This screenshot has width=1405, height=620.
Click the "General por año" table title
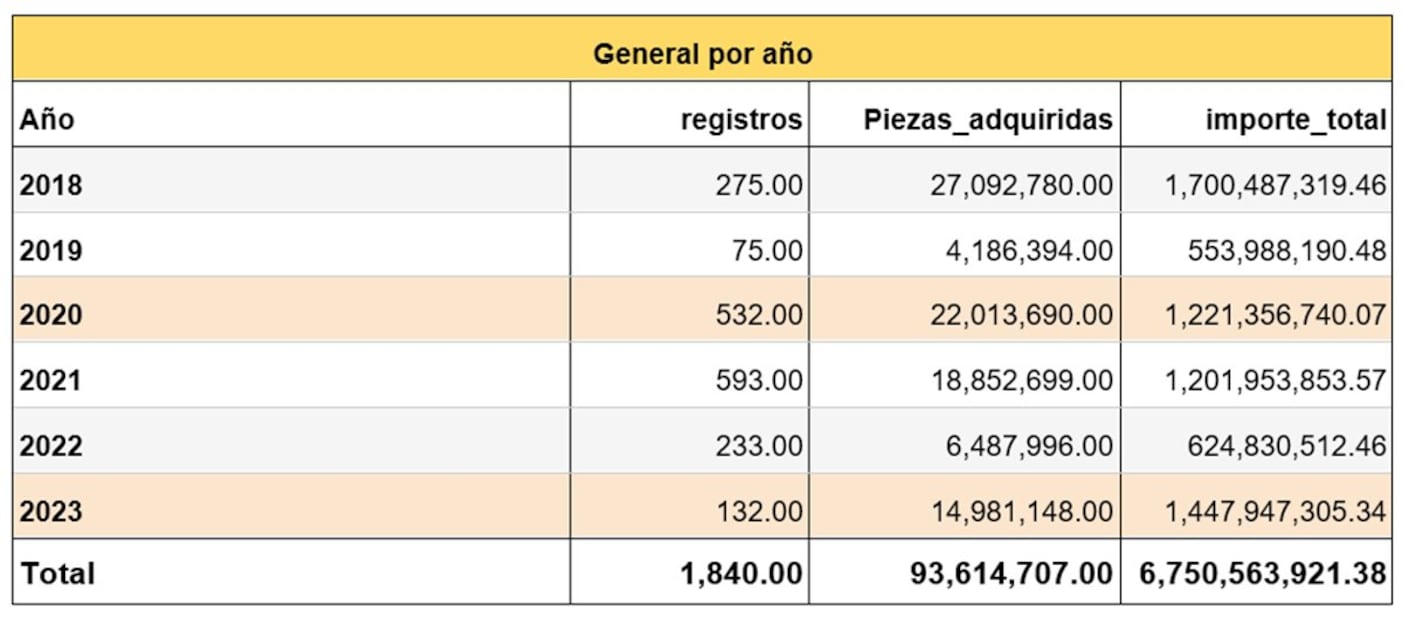[702, 53]
